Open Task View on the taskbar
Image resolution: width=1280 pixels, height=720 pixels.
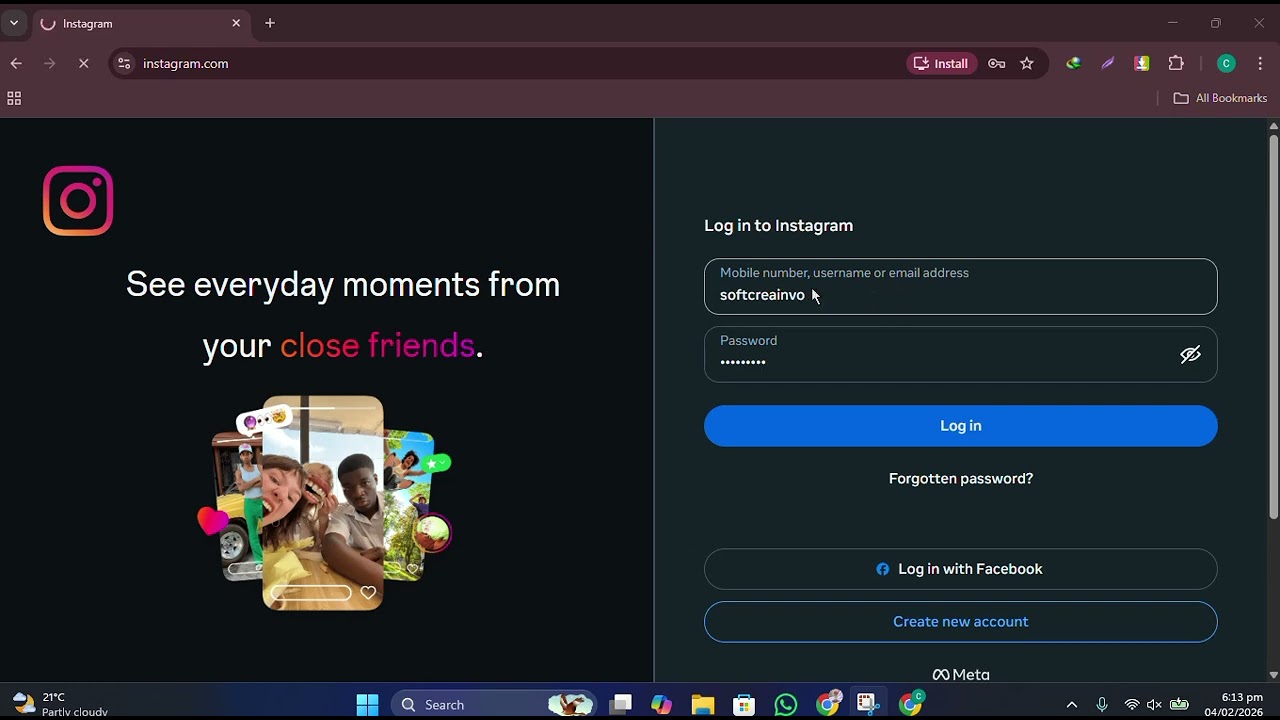click(621, 705)
